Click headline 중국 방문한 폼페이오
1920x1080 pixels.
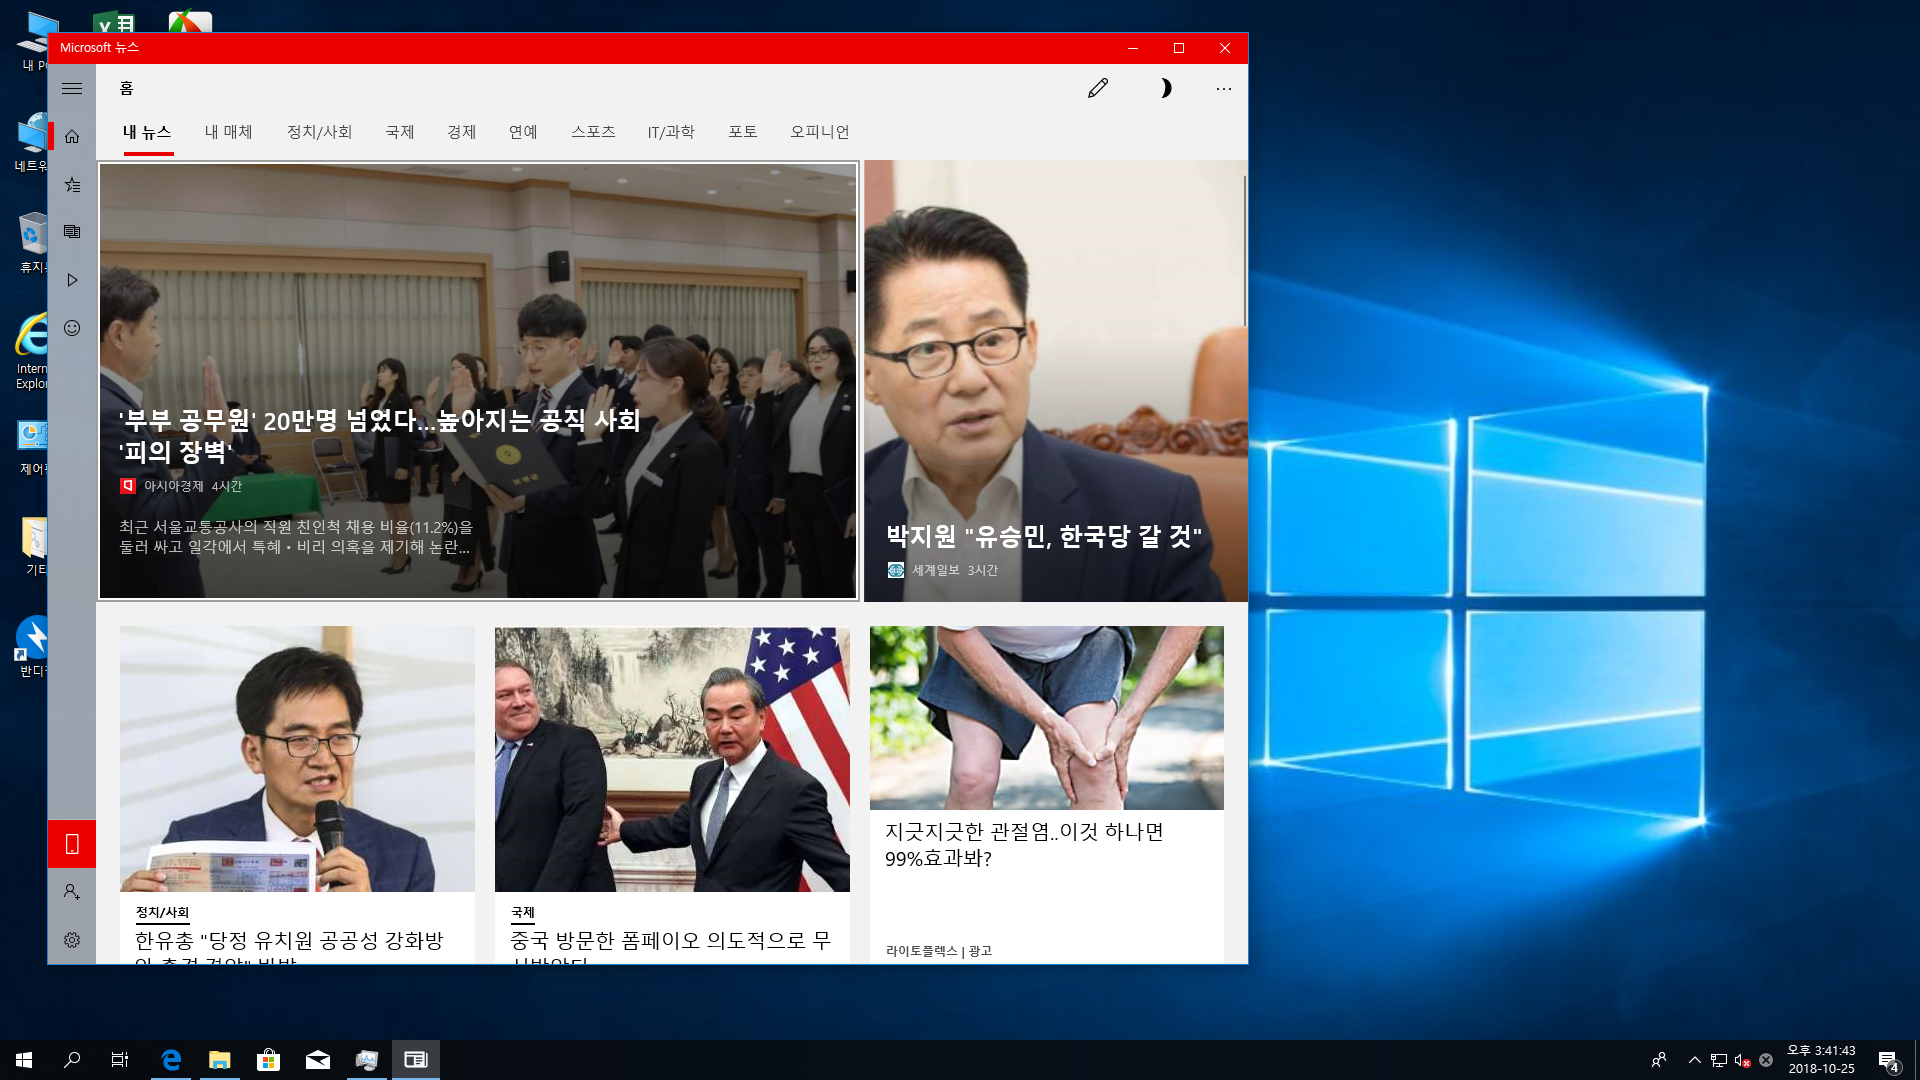pyautogui.click(x=670, y=950)
